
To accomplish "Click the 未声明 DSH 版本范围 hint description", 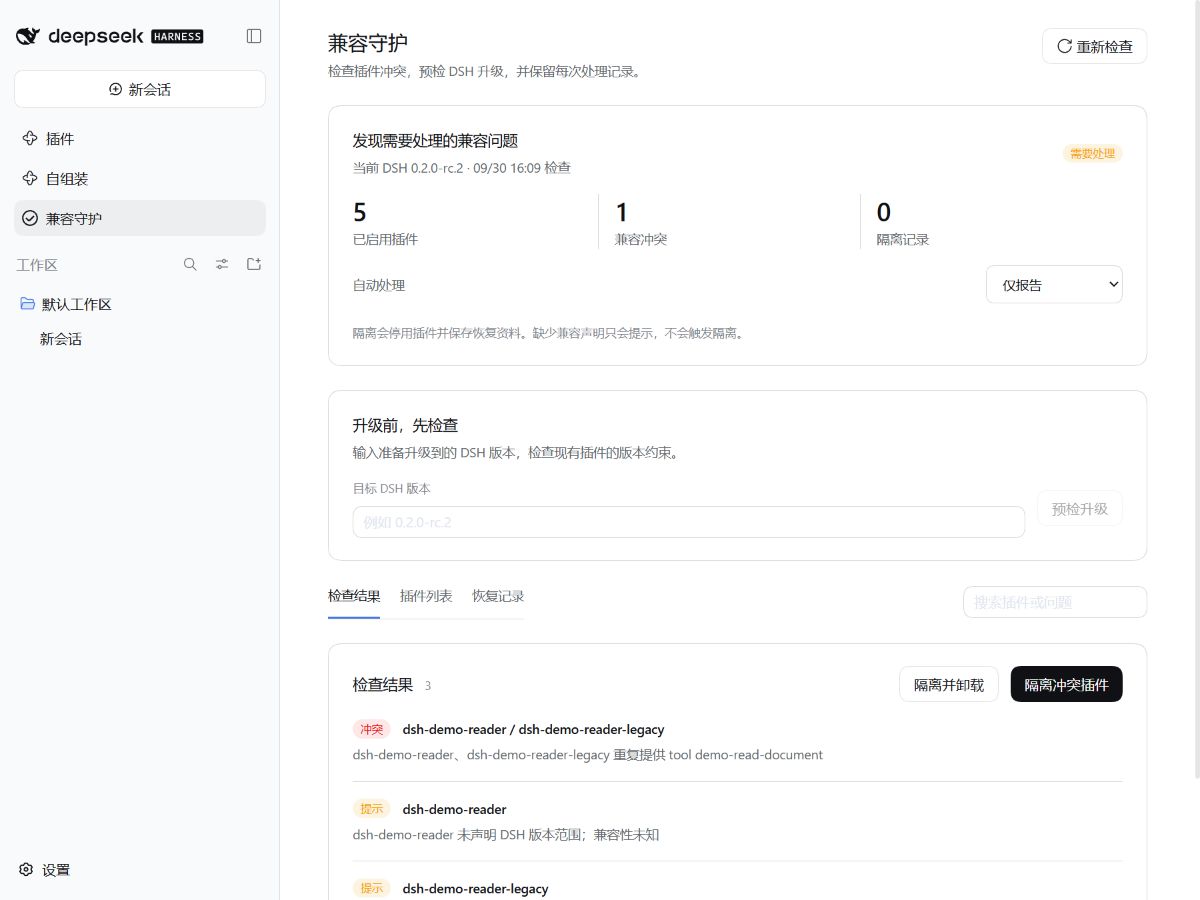I will pyautogui.click(x=505, y=834).
